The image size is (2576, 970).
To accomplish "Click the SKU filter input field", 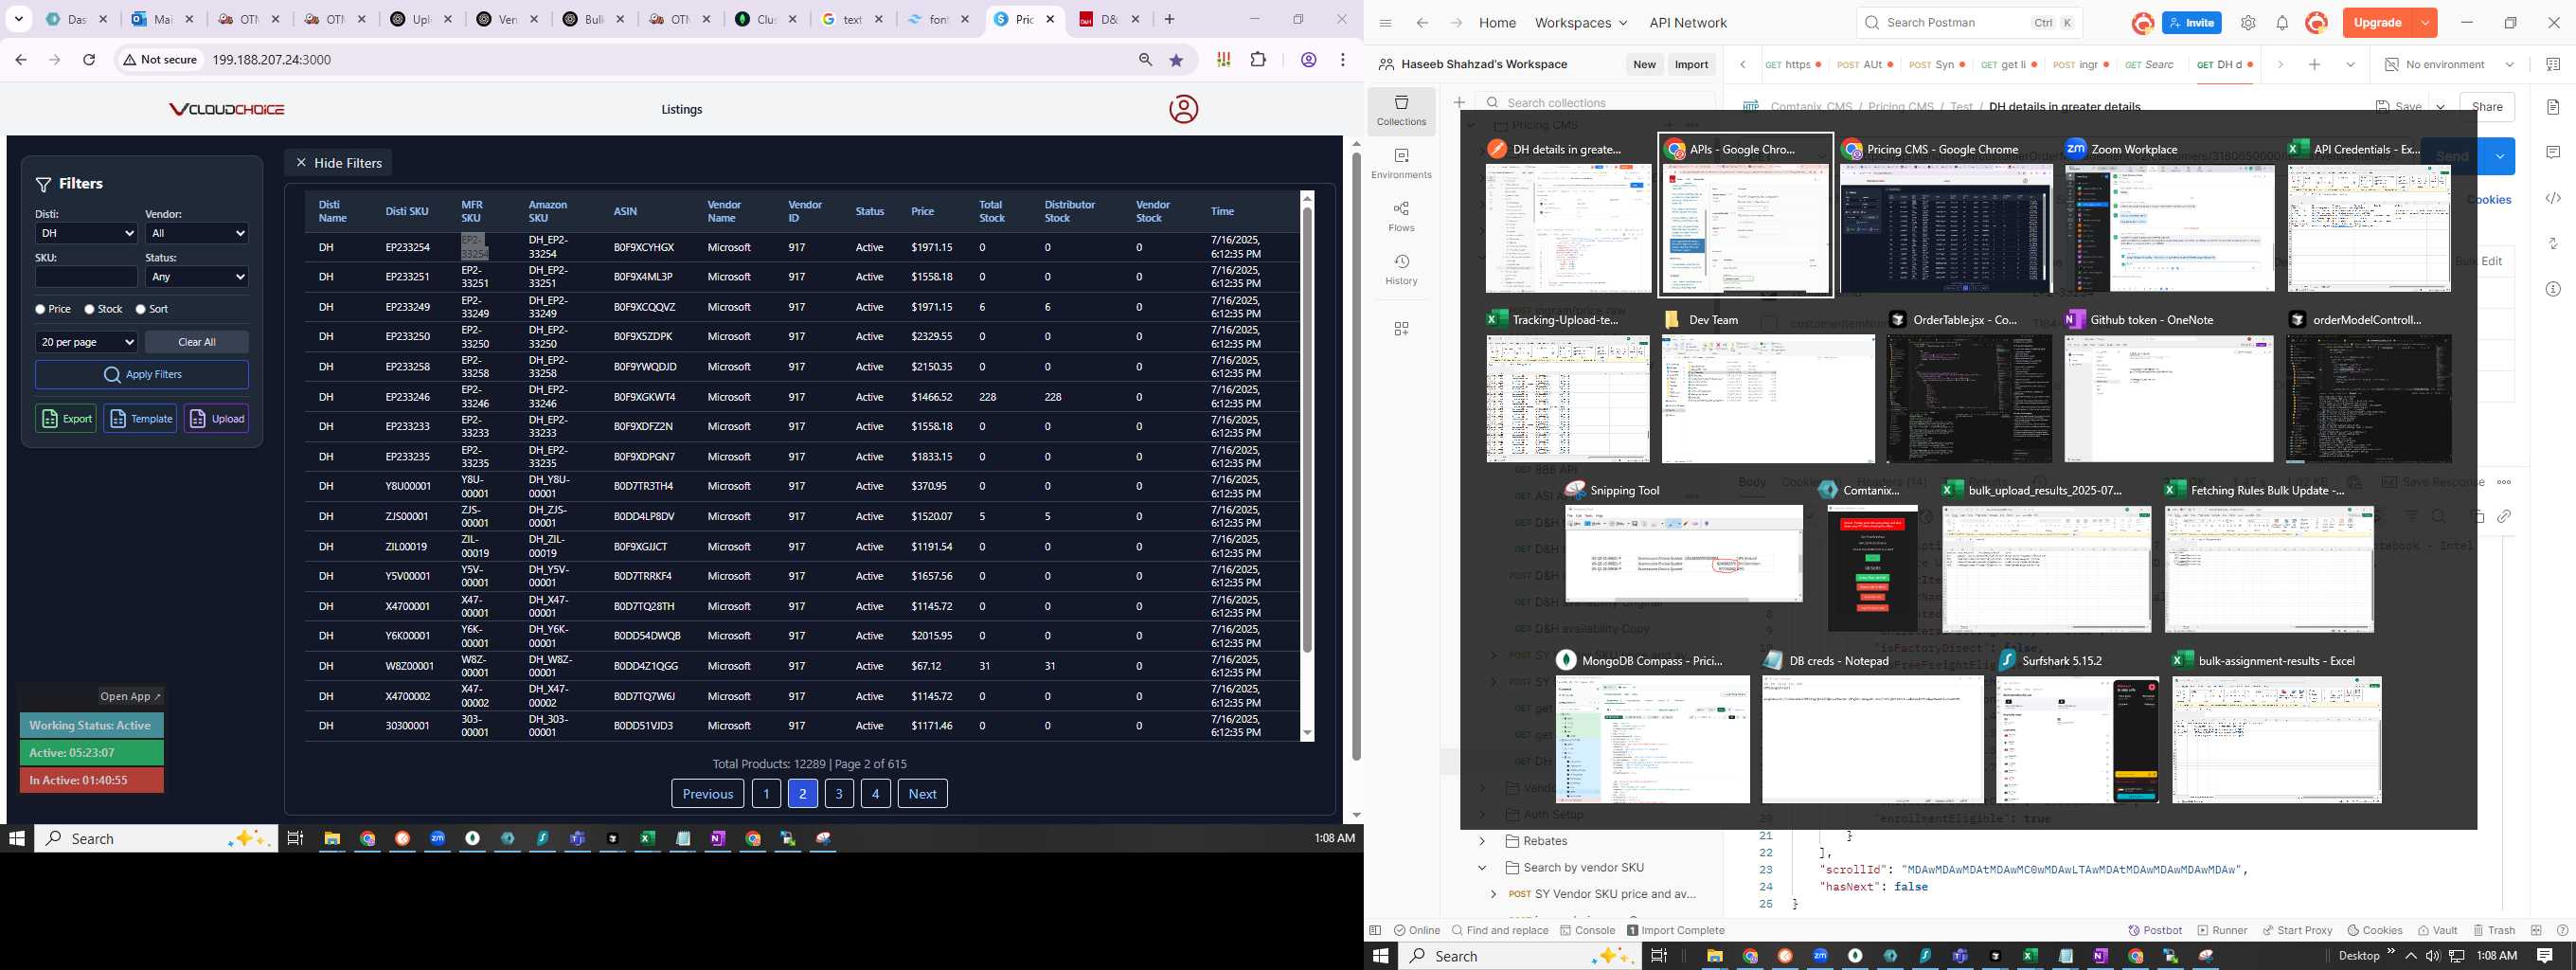I will pyautogui.click(x=86, y=277).
